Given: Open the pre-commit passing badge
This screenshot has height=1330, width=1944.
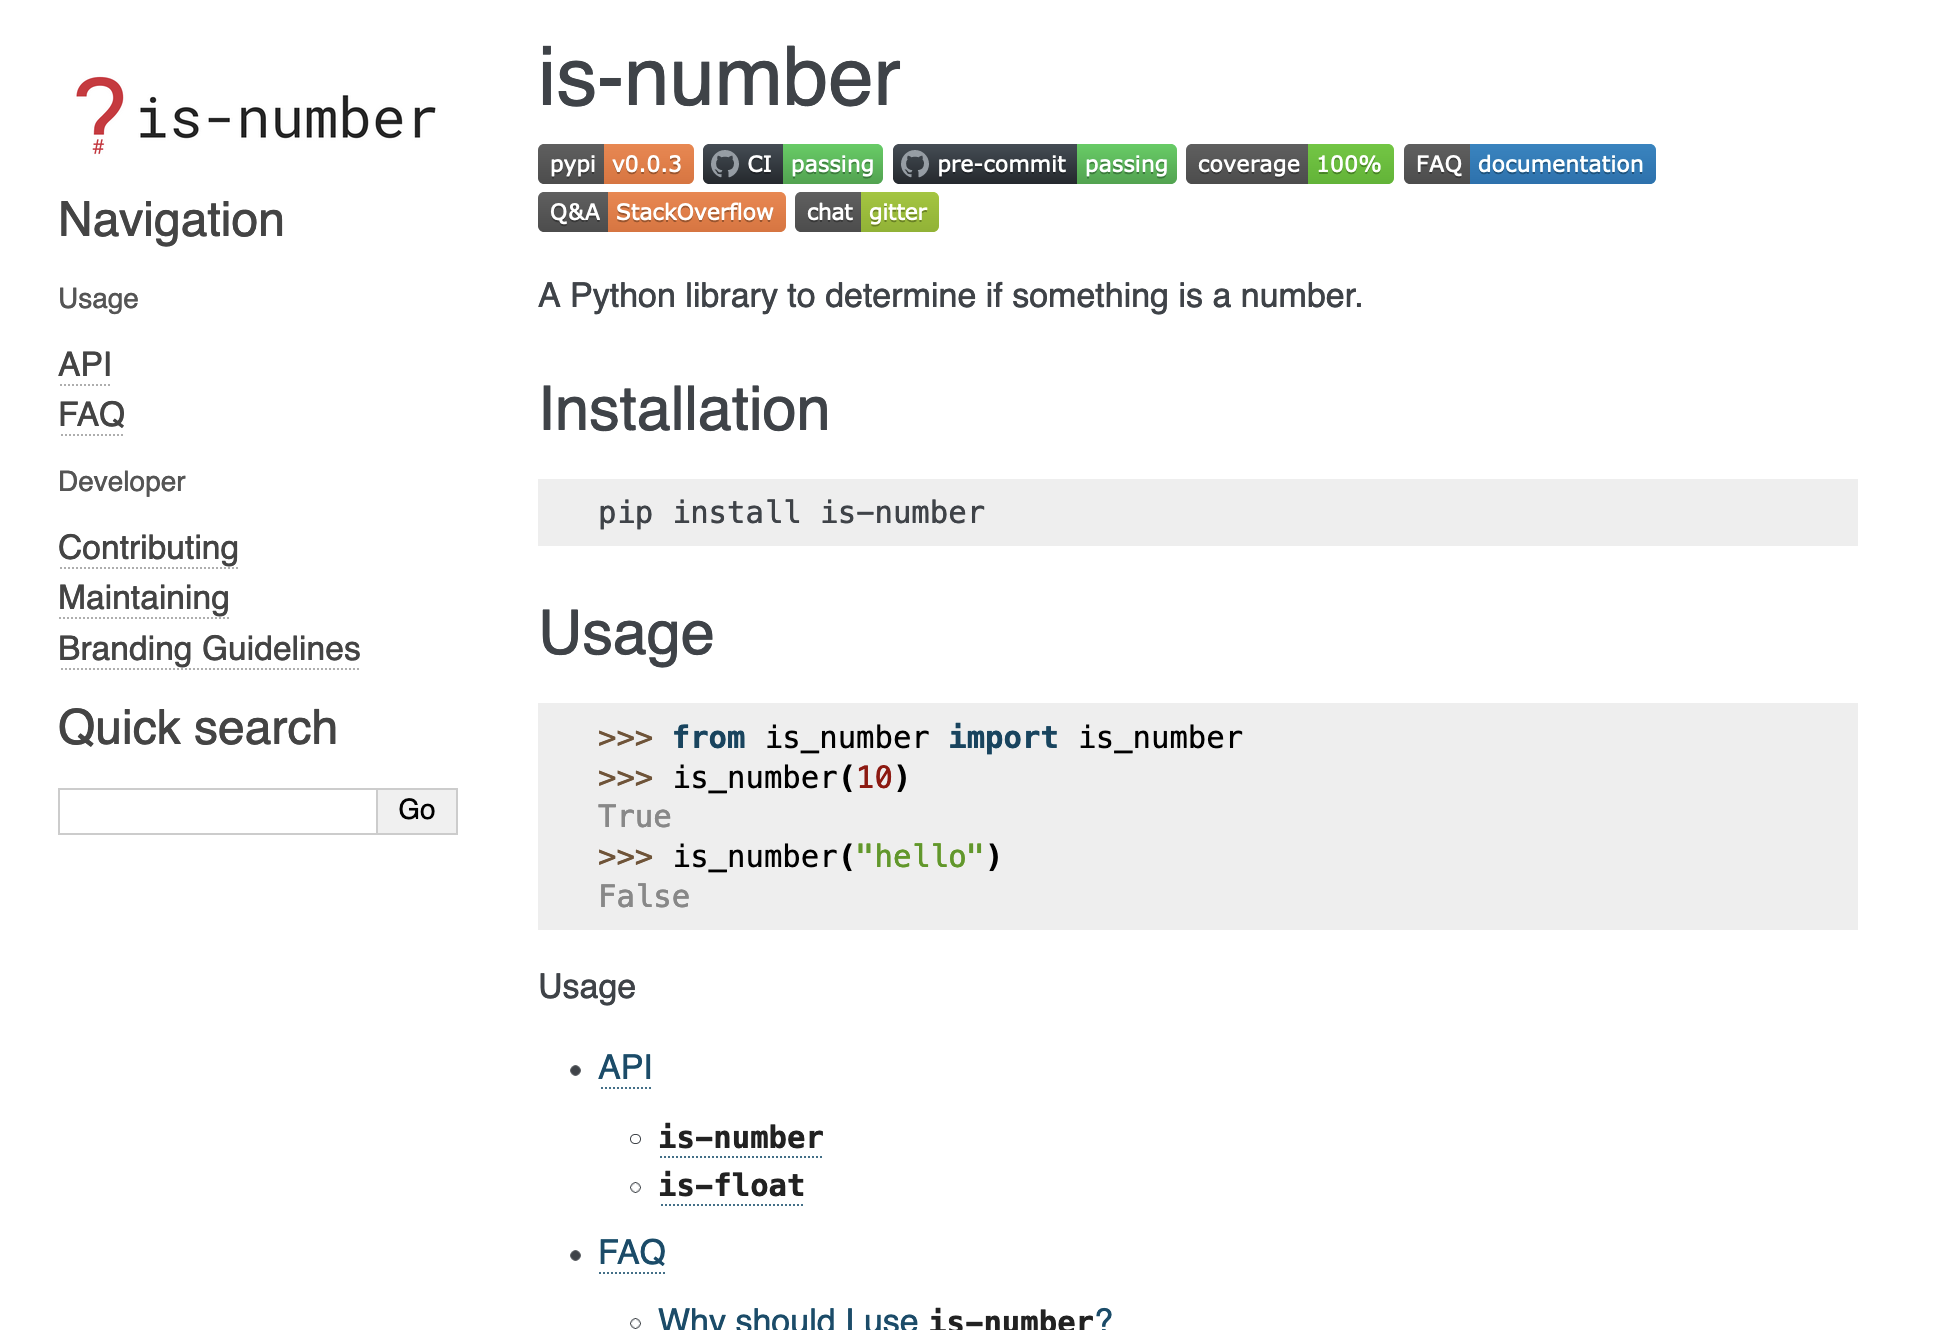Looking at the screenshot, I should pos(1034,164).
